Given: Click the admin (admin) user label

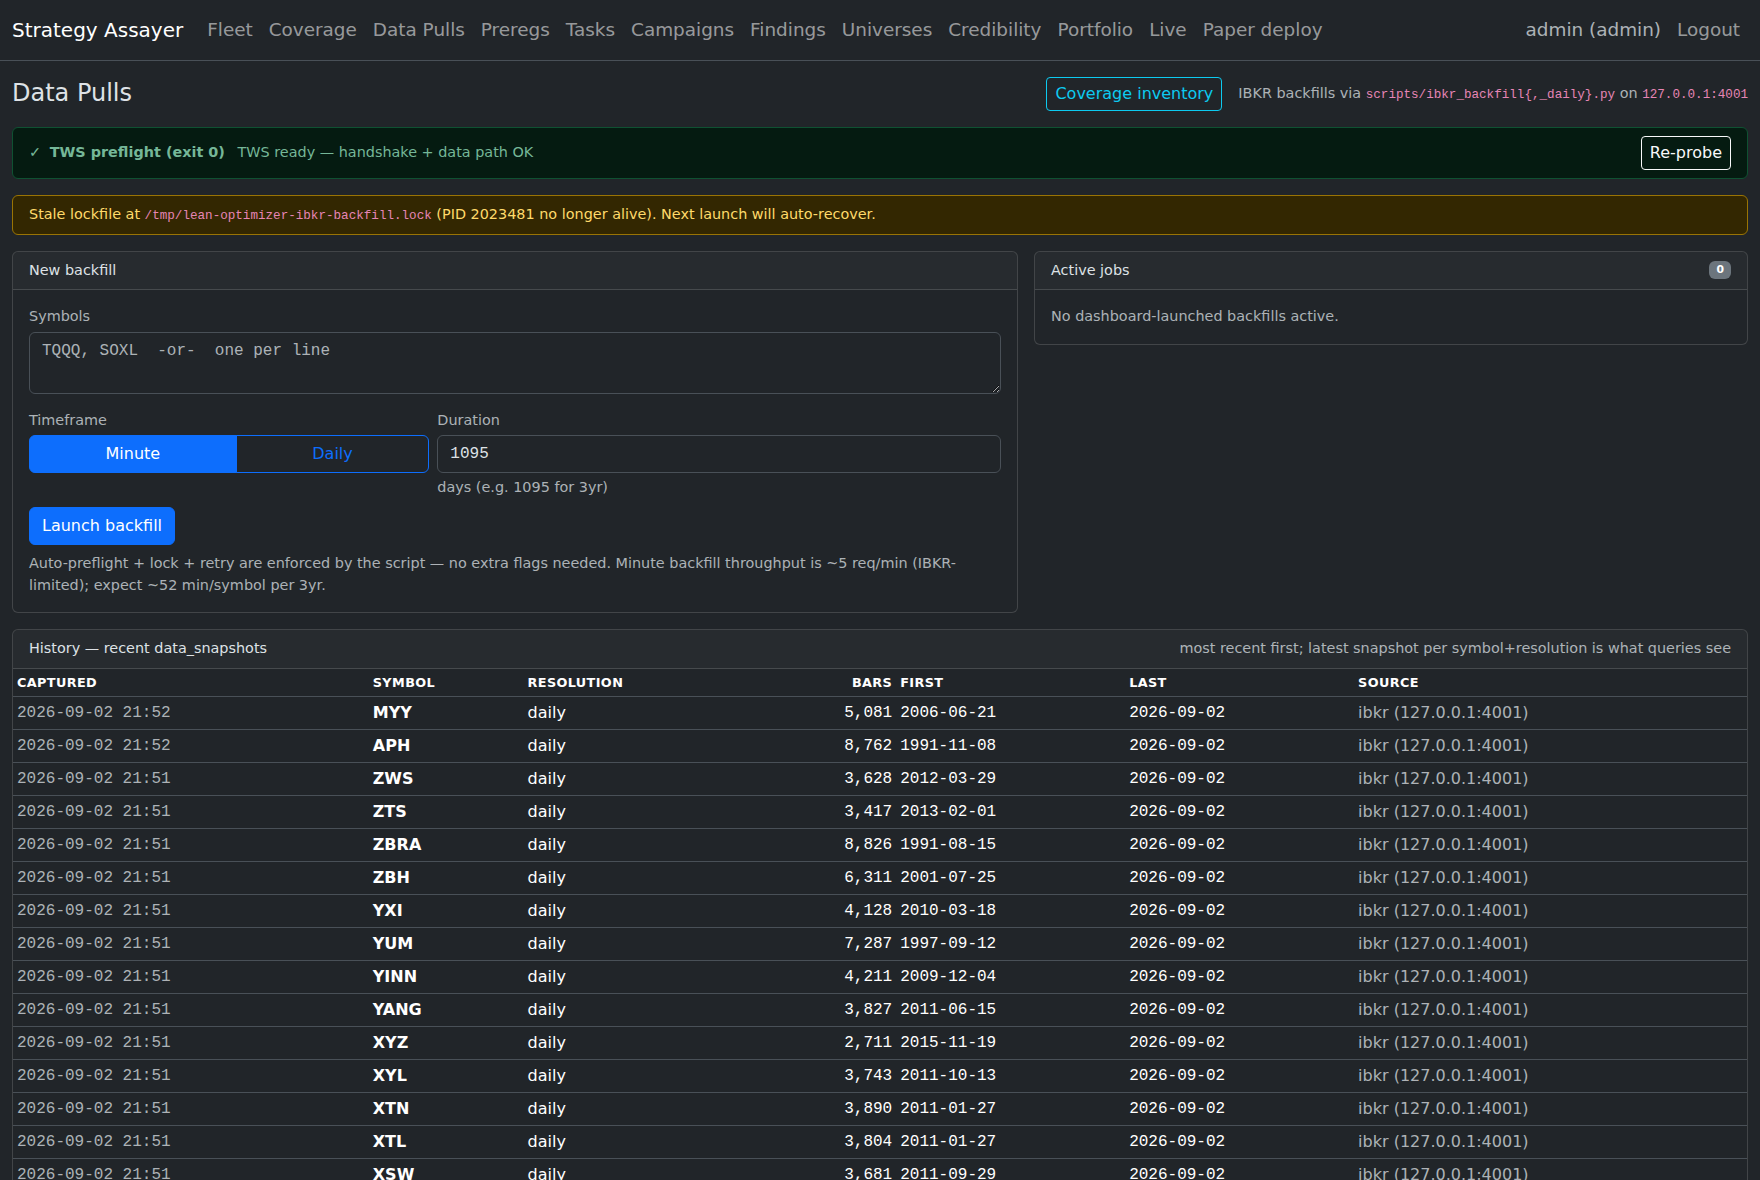Looking at the screenshot, I should tap(1593, 30).
